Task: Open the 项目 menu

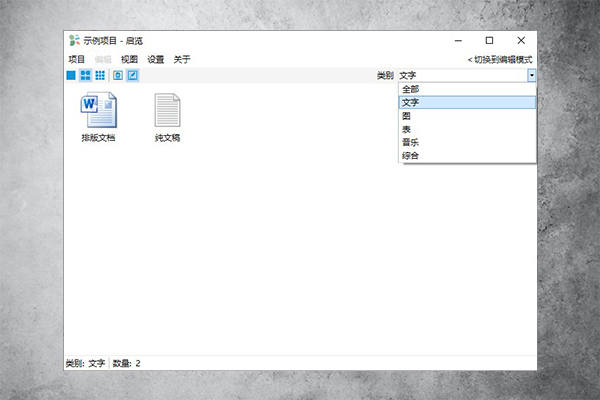Action: (77, 59)
